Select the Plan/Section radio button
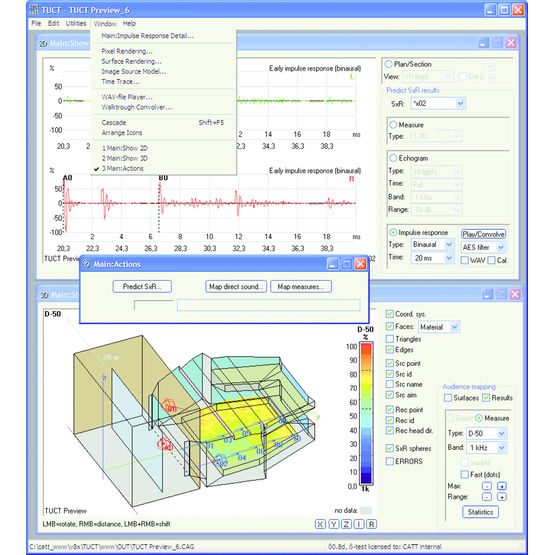The height and width of the screenshot is (555, 555). point(389,64)
